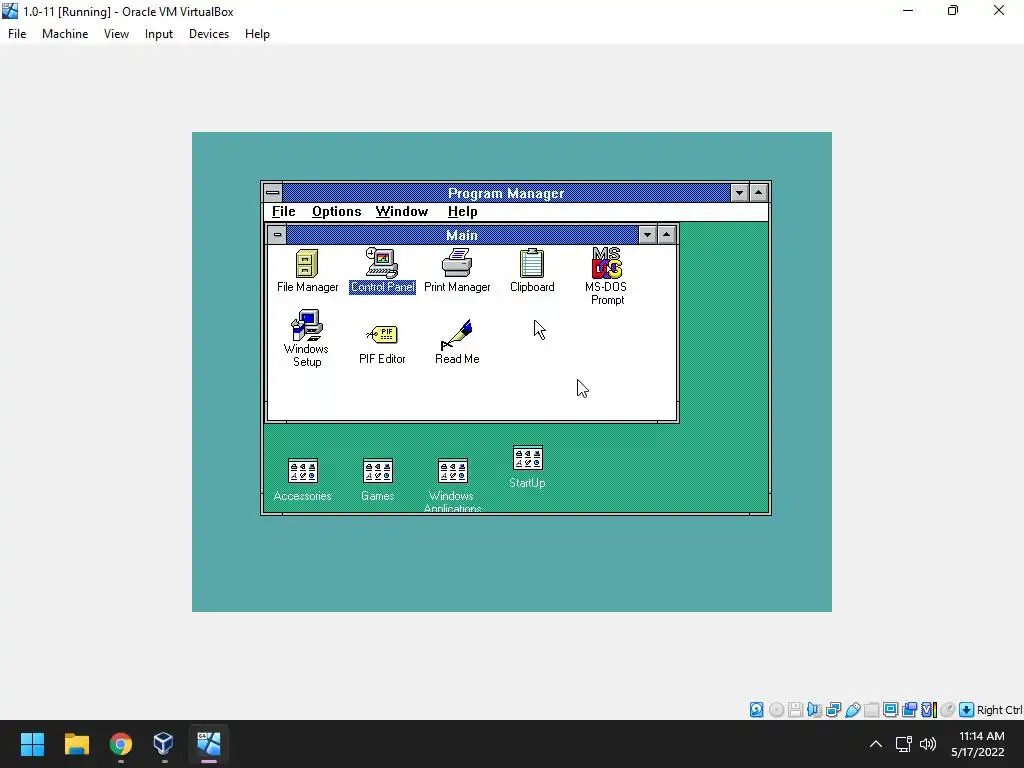Click the VirtualBox hard disk status icon
The width and height of the screenshot is (1024, 768).
tap(756, 710)
